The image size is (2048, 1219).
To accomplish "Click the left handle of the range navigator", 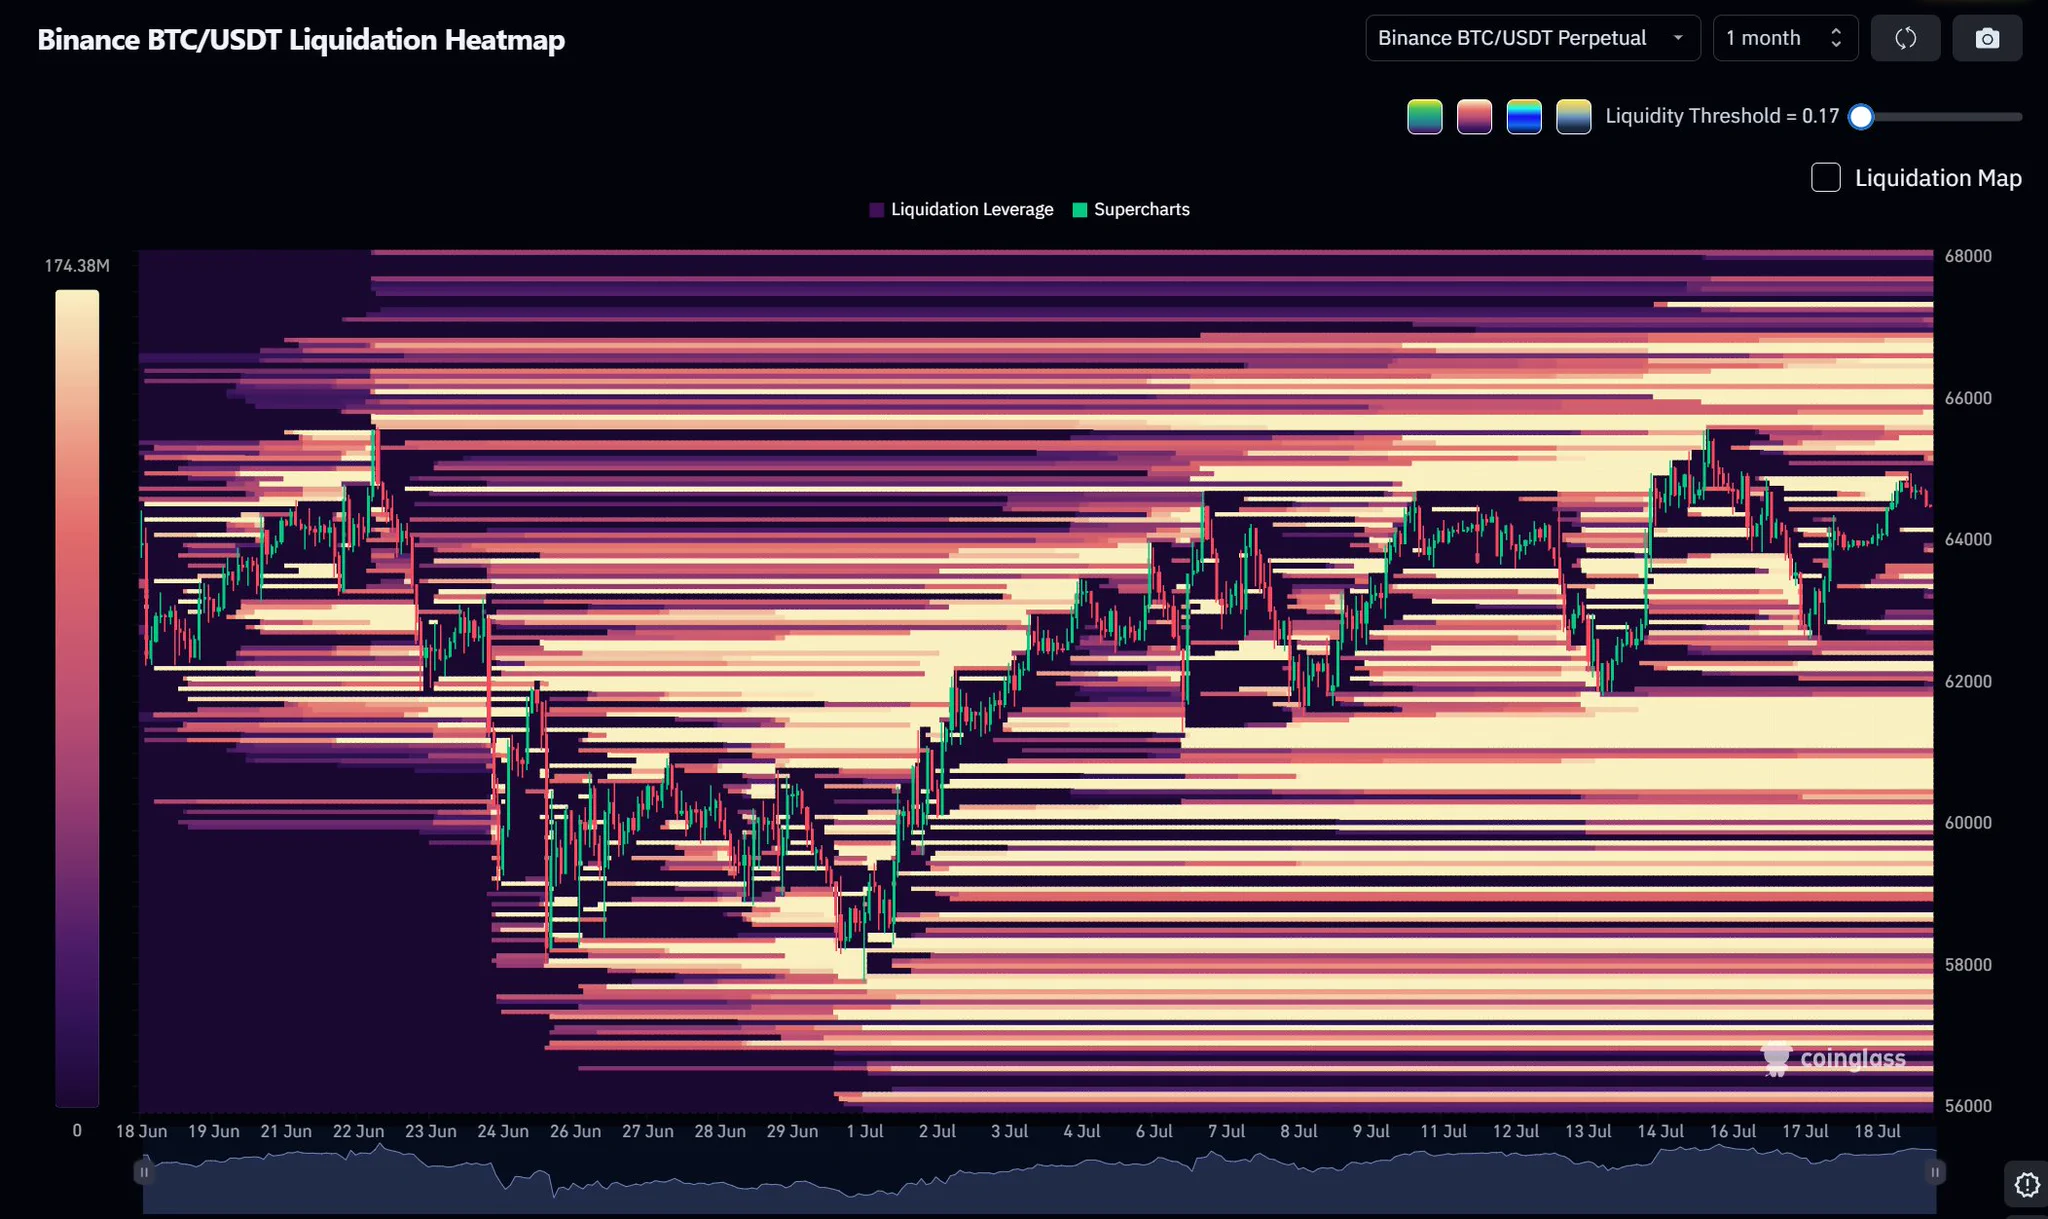I will 144,1172.
